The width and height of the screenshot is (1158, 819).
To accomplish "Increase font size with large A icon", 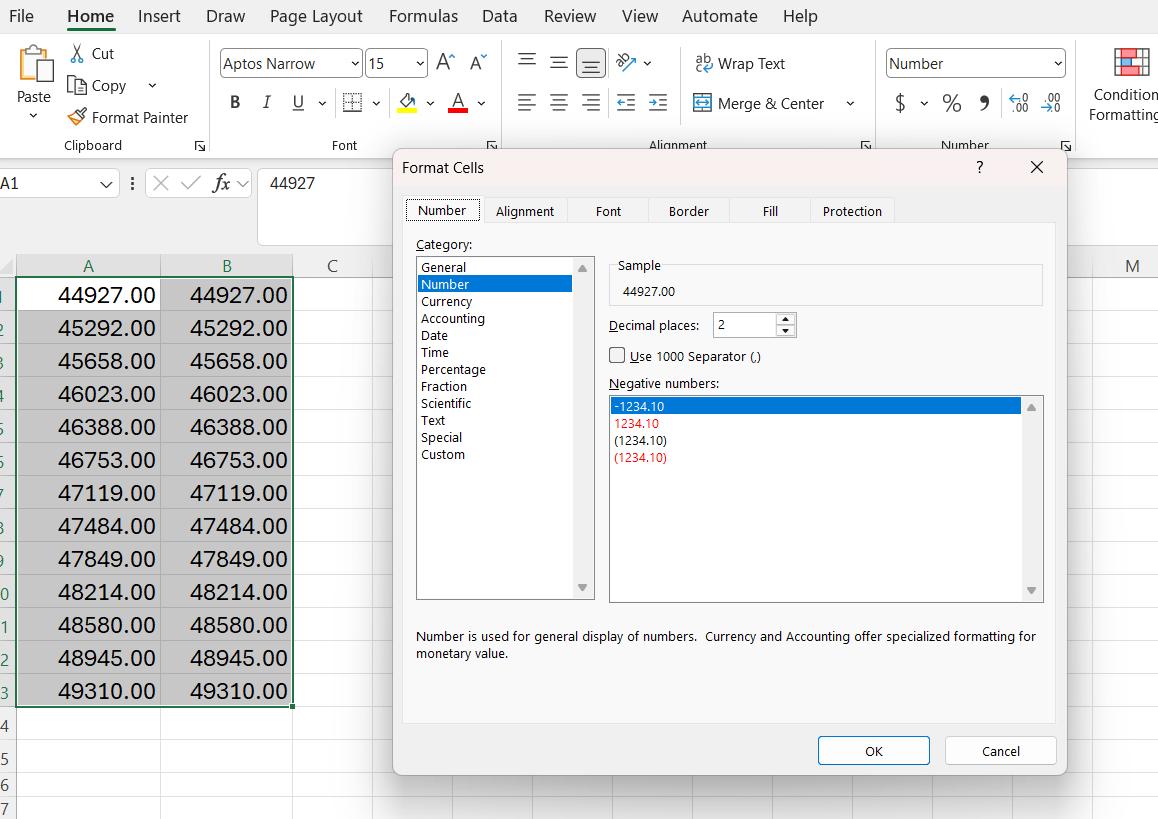I will (445, 62).
